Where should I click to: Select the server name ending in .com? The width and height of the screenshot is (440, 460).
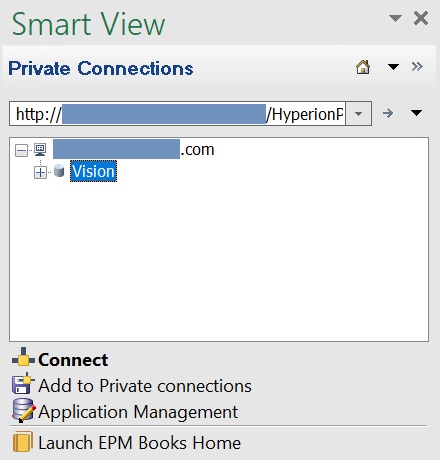click(x=133, y=149)
